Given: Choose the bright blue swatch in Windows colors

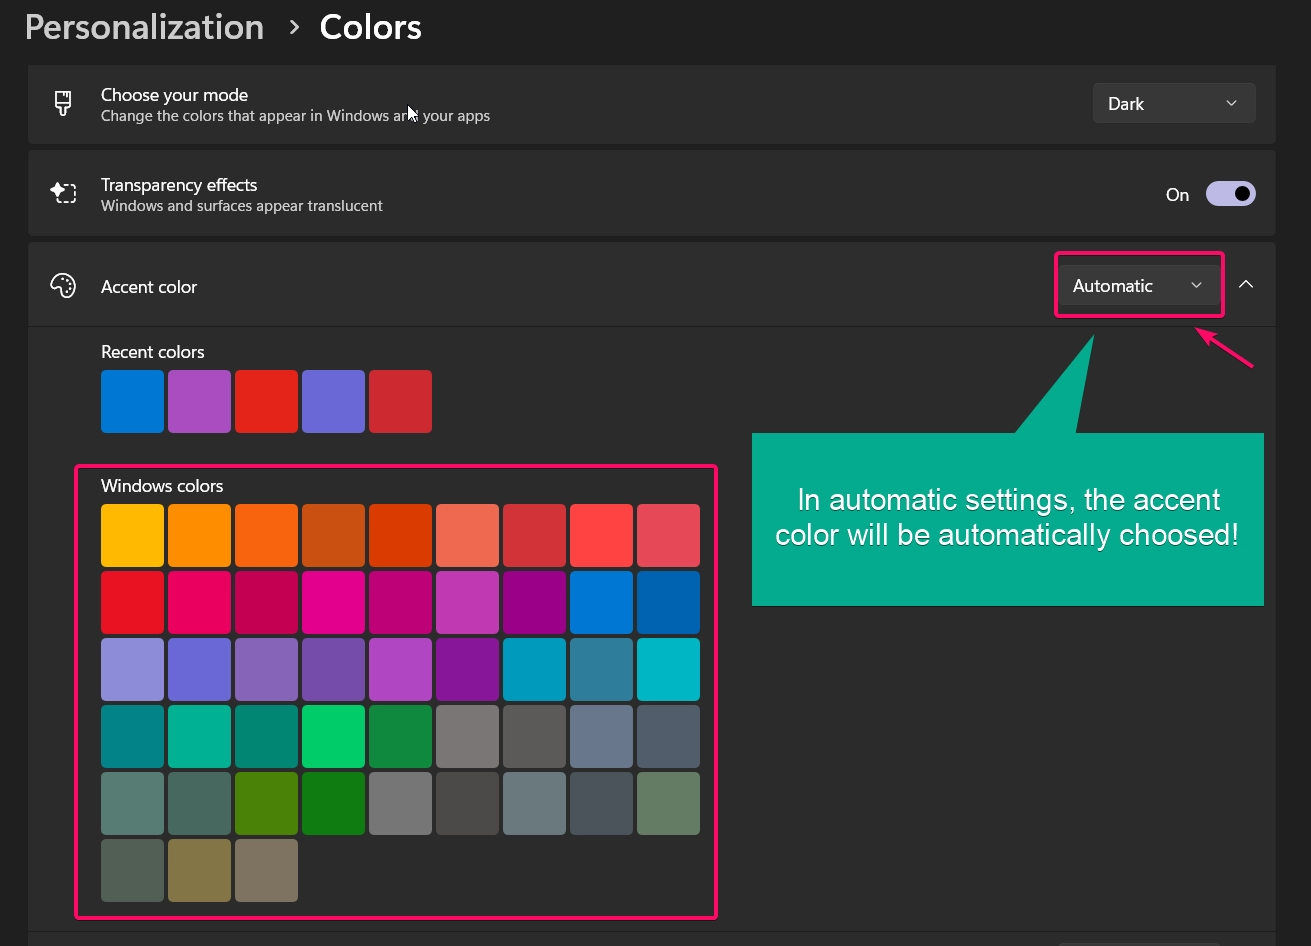Looking at the screenshot, I should (x=601, y=603).
